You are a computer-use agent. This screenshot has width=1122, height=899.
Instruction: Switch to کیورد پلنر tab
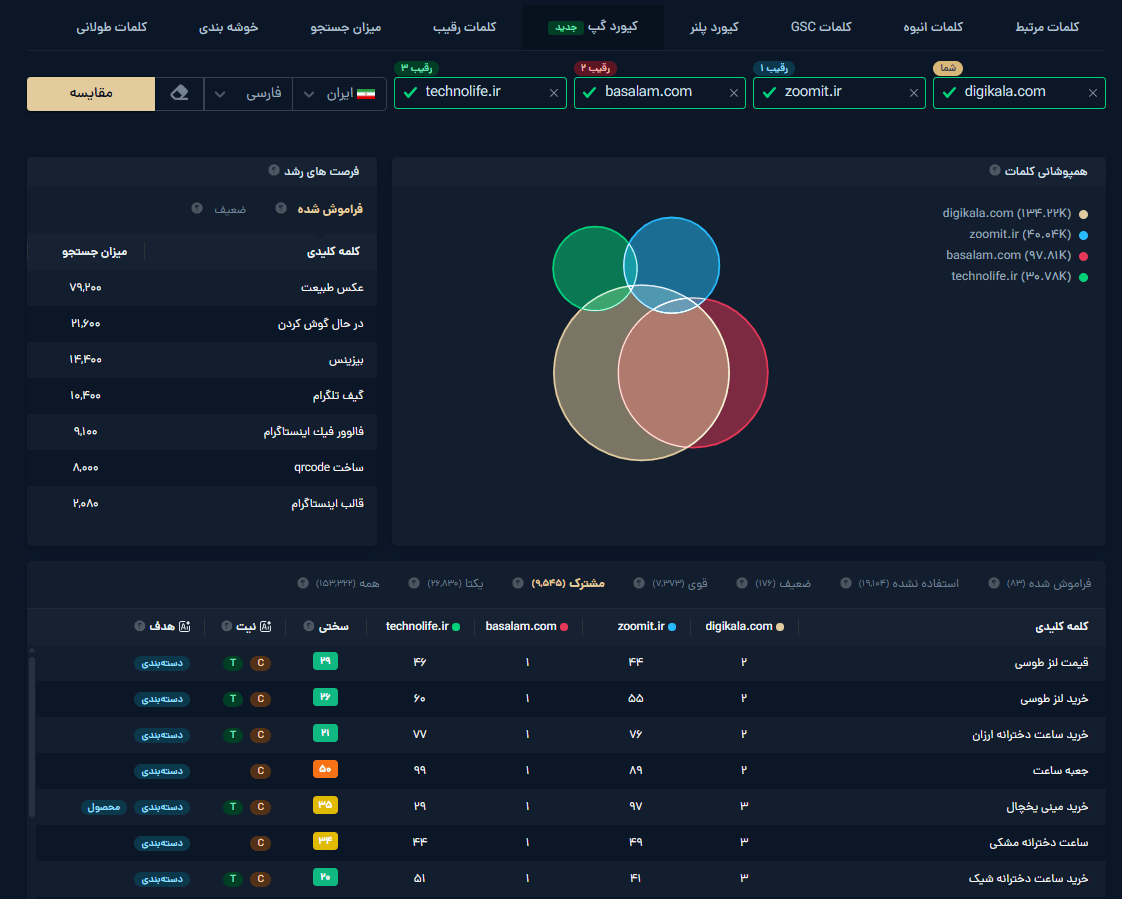713,26
